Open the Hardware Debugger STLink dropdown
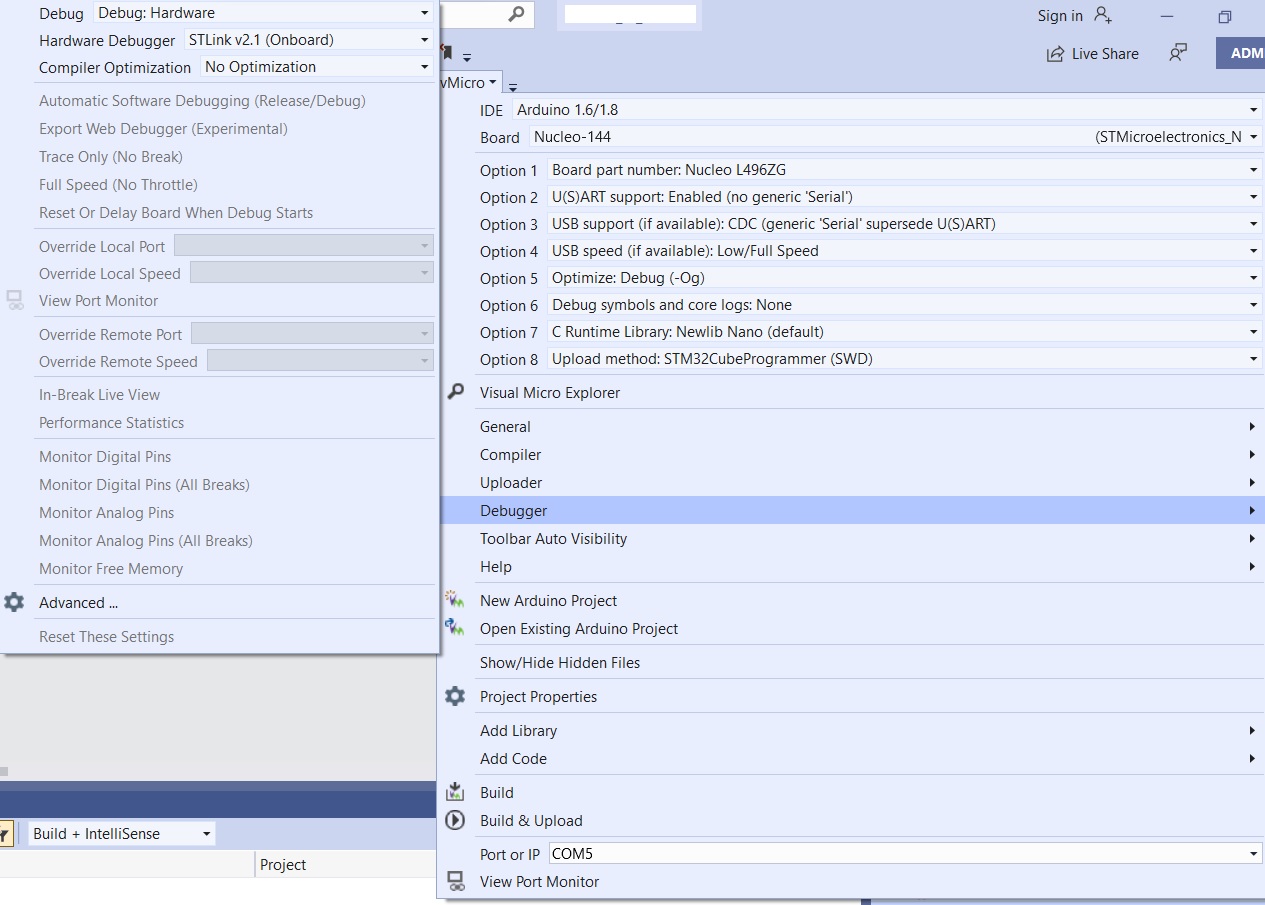The height and width of the screenshot is (905, 1265). click(309, 40)
